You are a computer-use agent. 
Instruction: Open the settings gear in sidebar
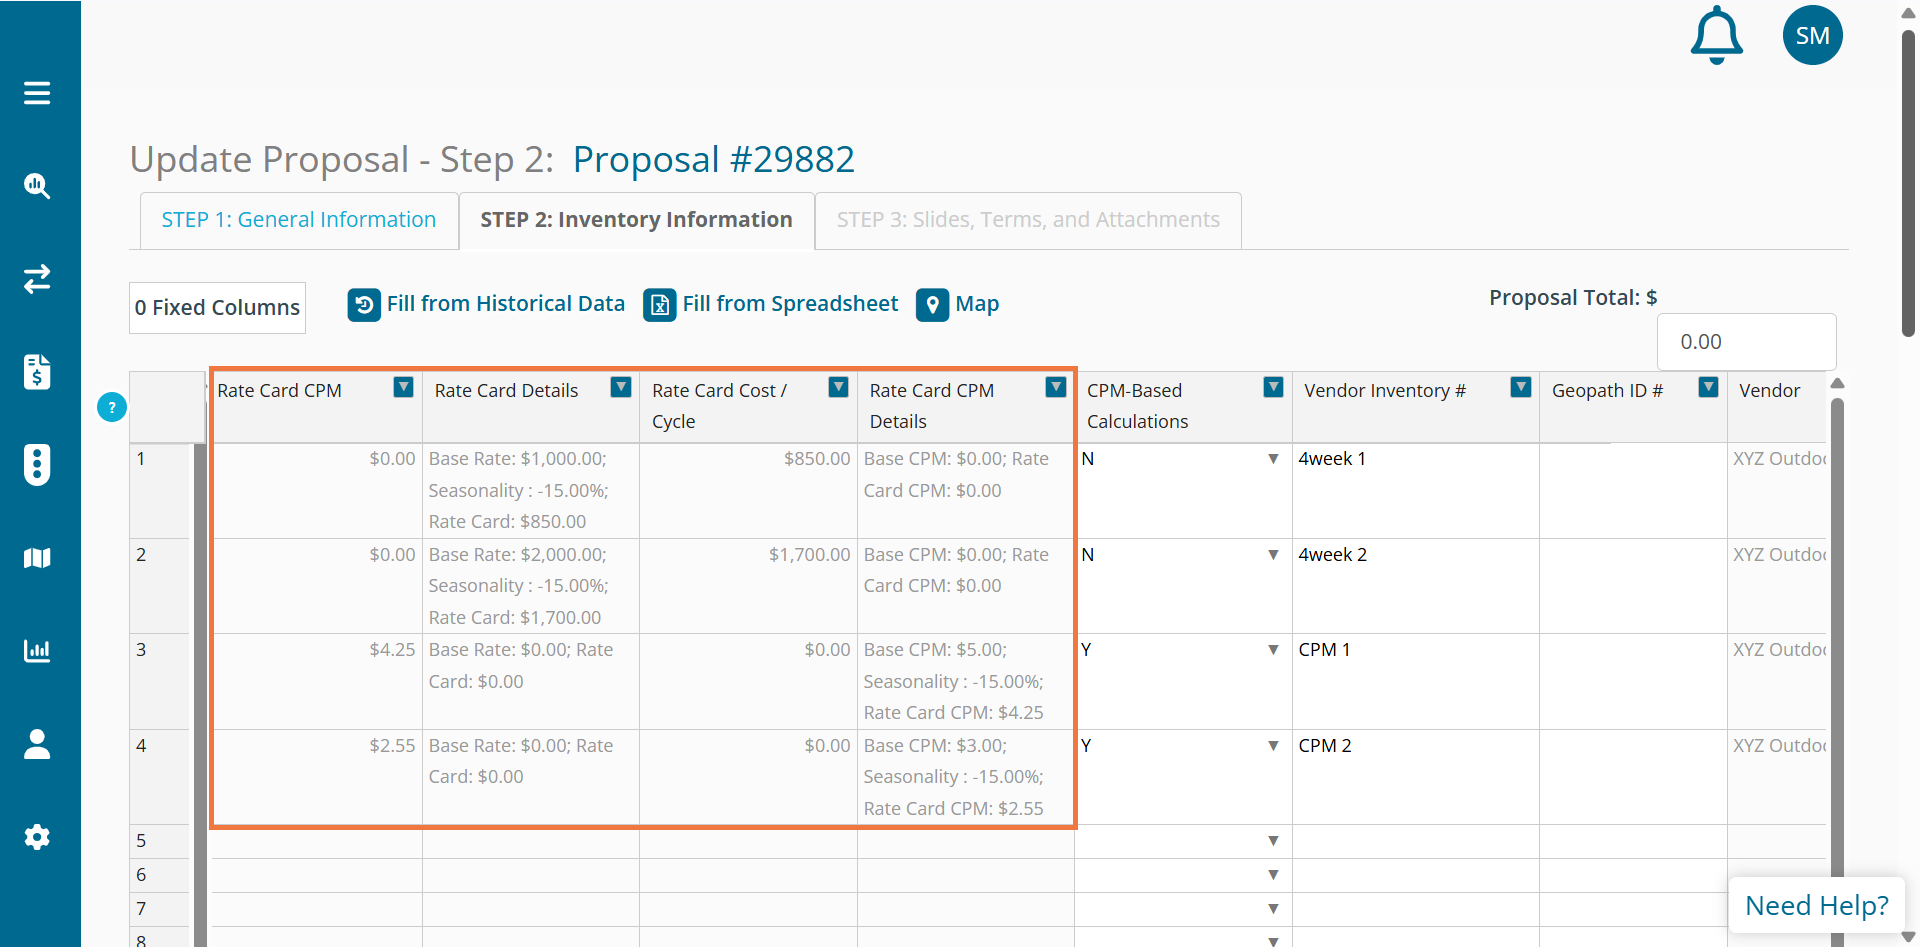pos(37,837)
